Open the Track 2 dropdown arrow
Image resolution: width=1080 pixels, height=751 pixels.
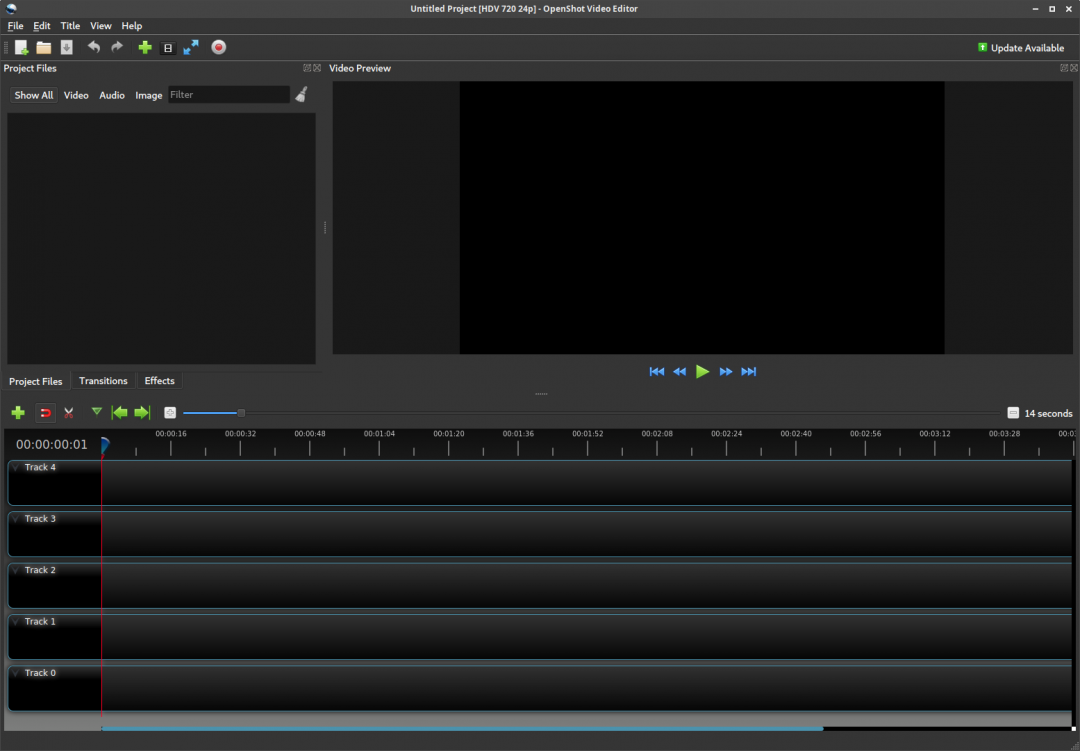tap(16, 570)
